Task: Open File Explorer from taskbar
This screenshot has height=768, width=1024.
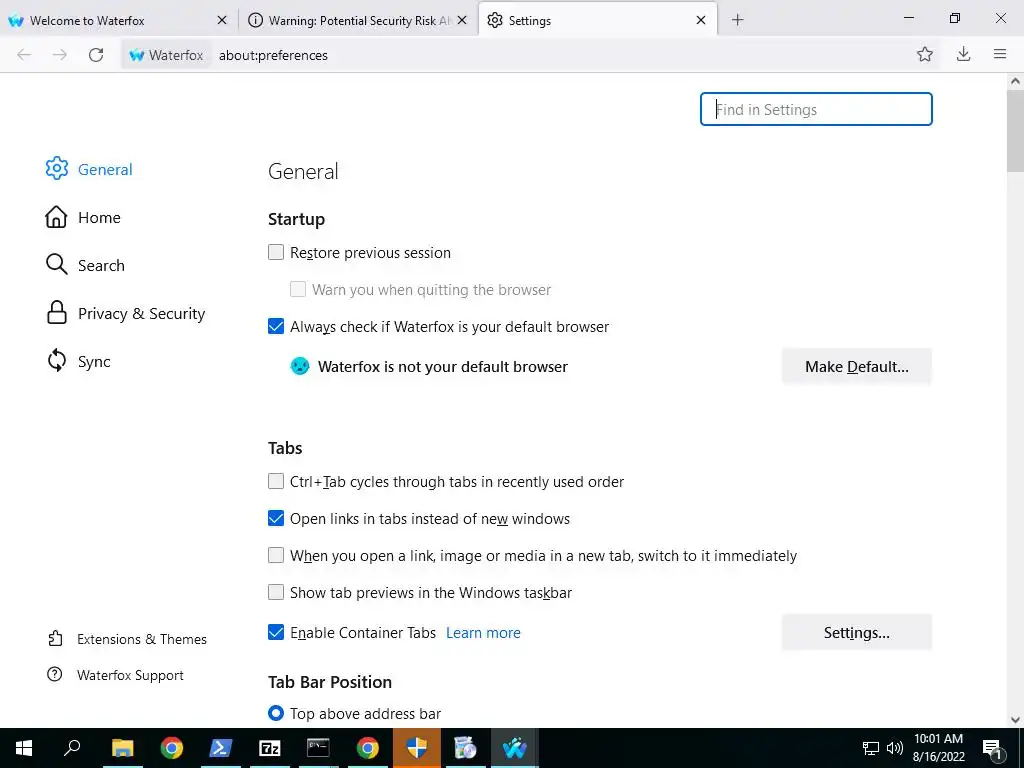Action: click(122, 748)
